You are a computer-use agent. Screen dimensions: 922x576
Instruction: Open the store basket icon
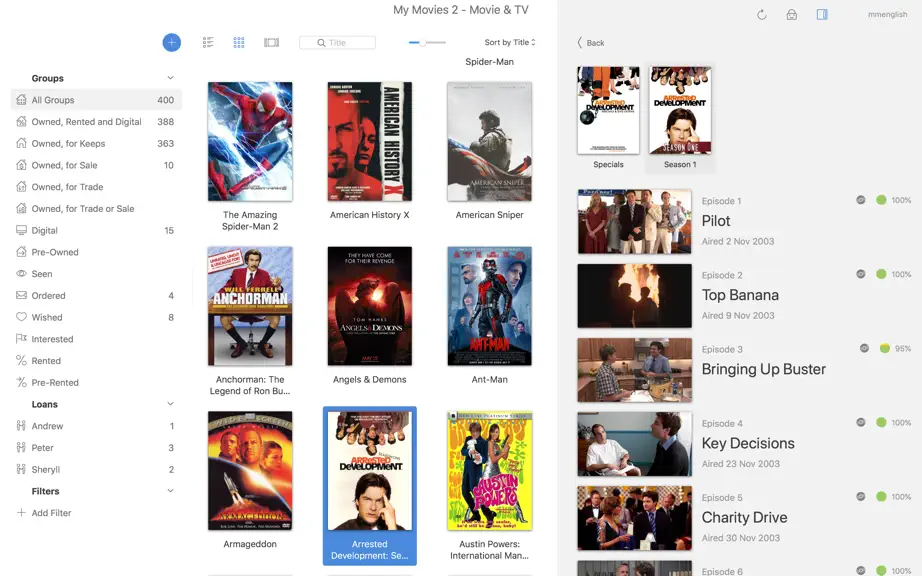[792, 15]
